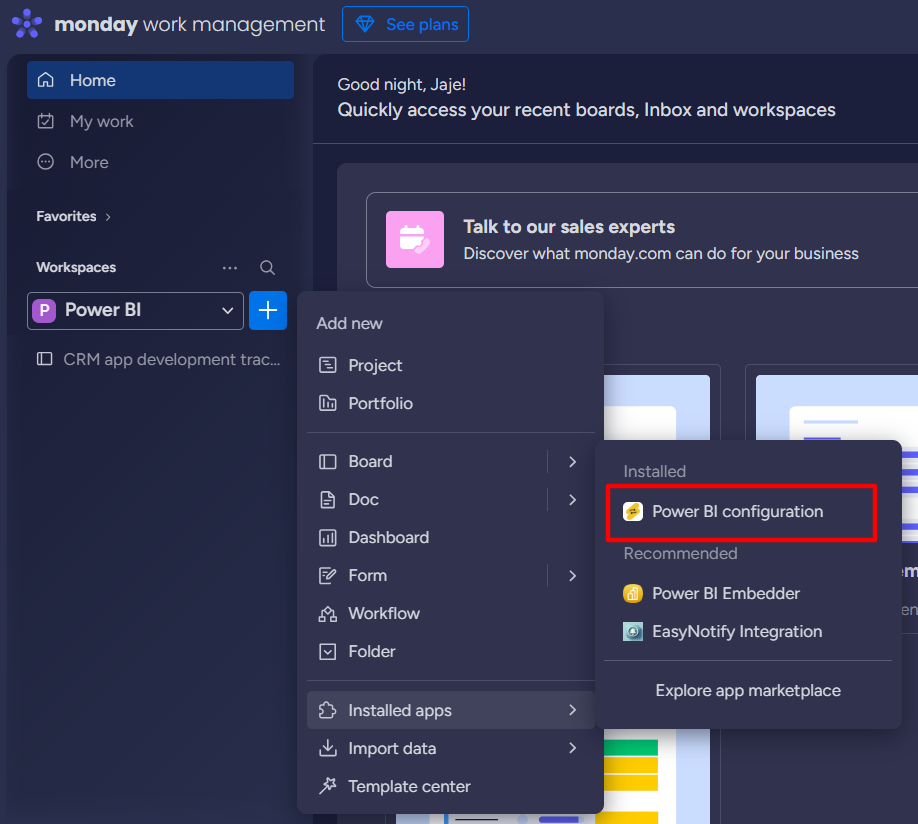Open Template center menu entry
The height and width of the screenshot is (824, 918).
pos(450,786)
